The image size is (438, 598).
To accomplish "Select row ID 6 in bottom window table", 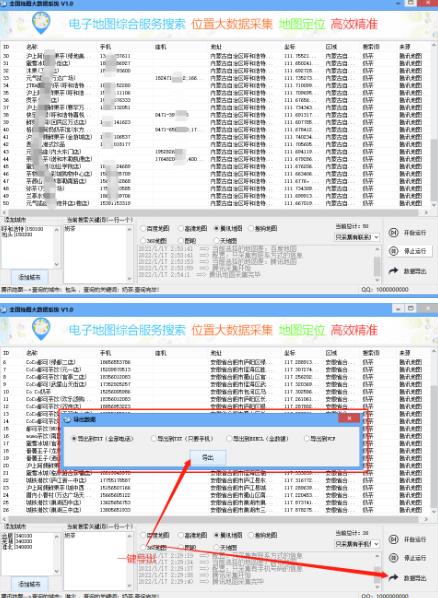I will pos(216,362).
